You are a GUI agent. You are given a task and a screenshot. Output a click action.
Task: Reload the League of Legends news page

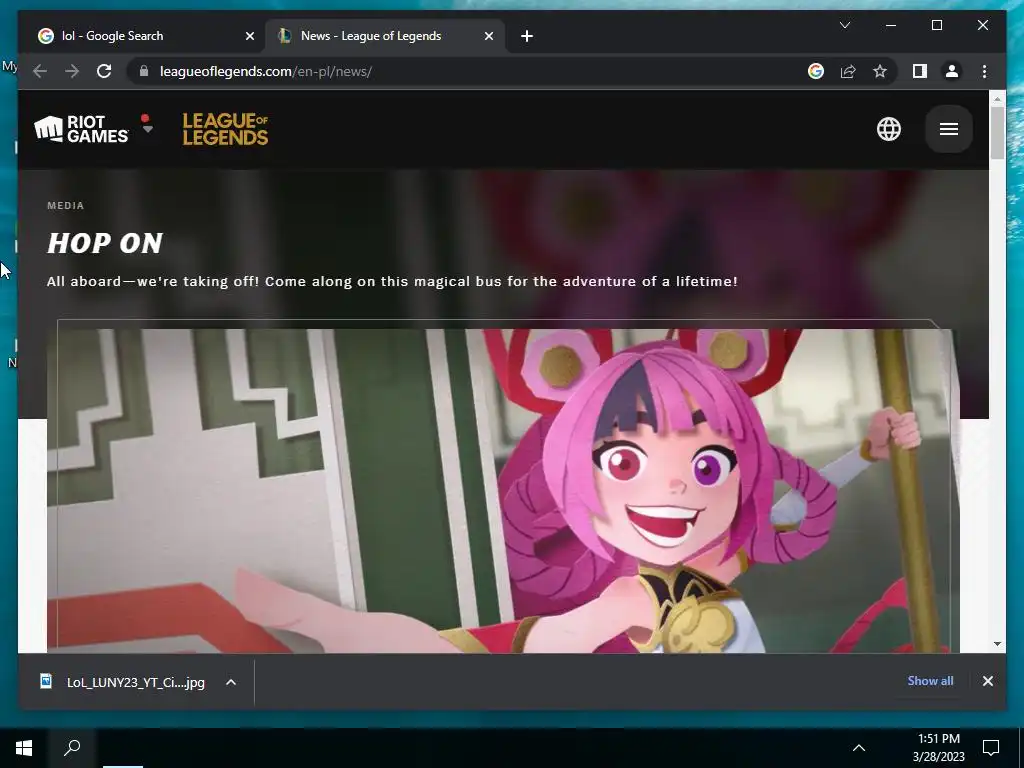[x=104, y=71]
